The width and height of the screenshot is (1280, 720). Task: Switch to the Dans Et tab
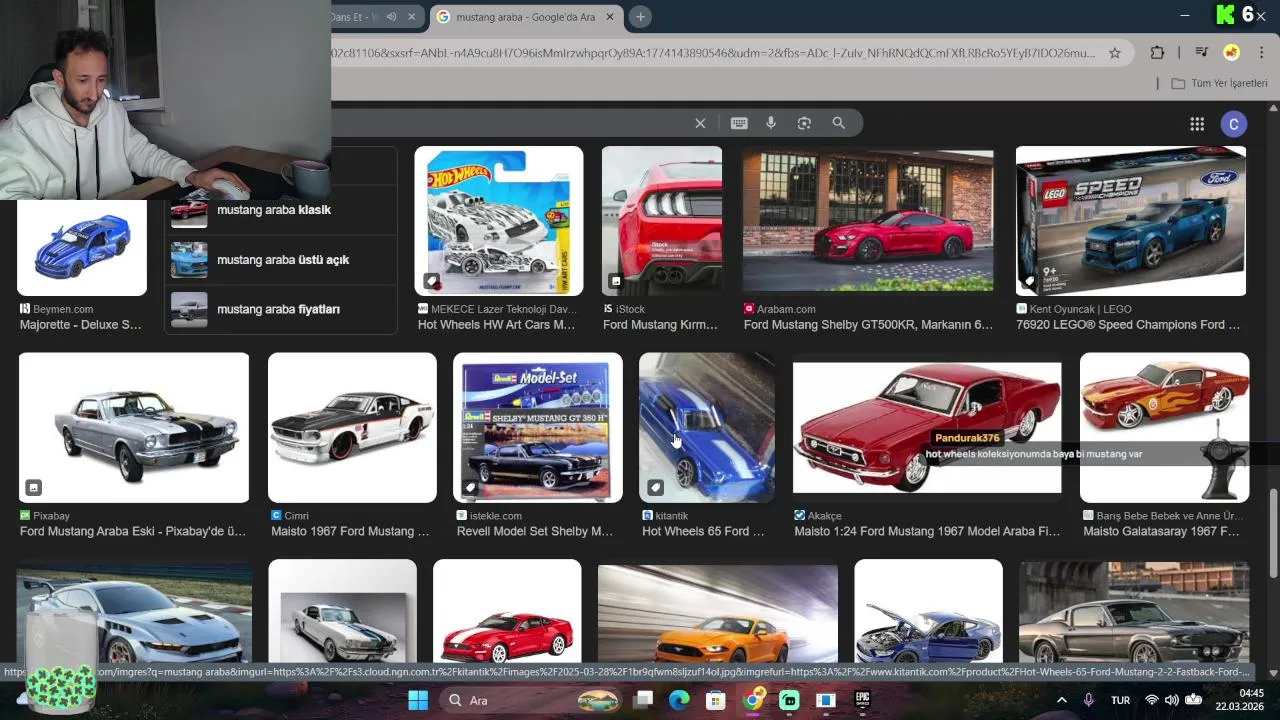coord(357,17)
